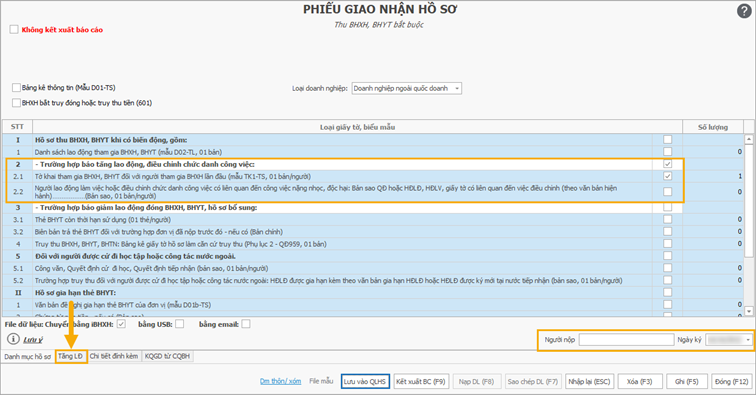Enable the bằng USB checkbox
Viewport: 756px width, 395px height.
tap(179, 324)
